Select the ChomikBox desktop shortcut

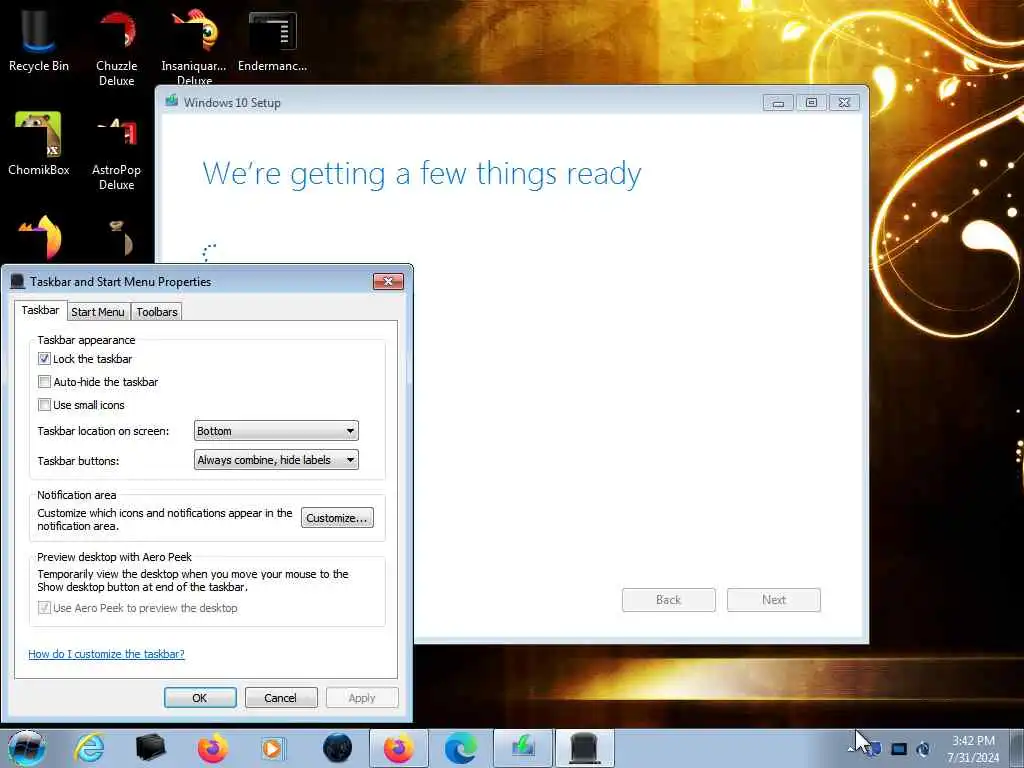[39, 144]
